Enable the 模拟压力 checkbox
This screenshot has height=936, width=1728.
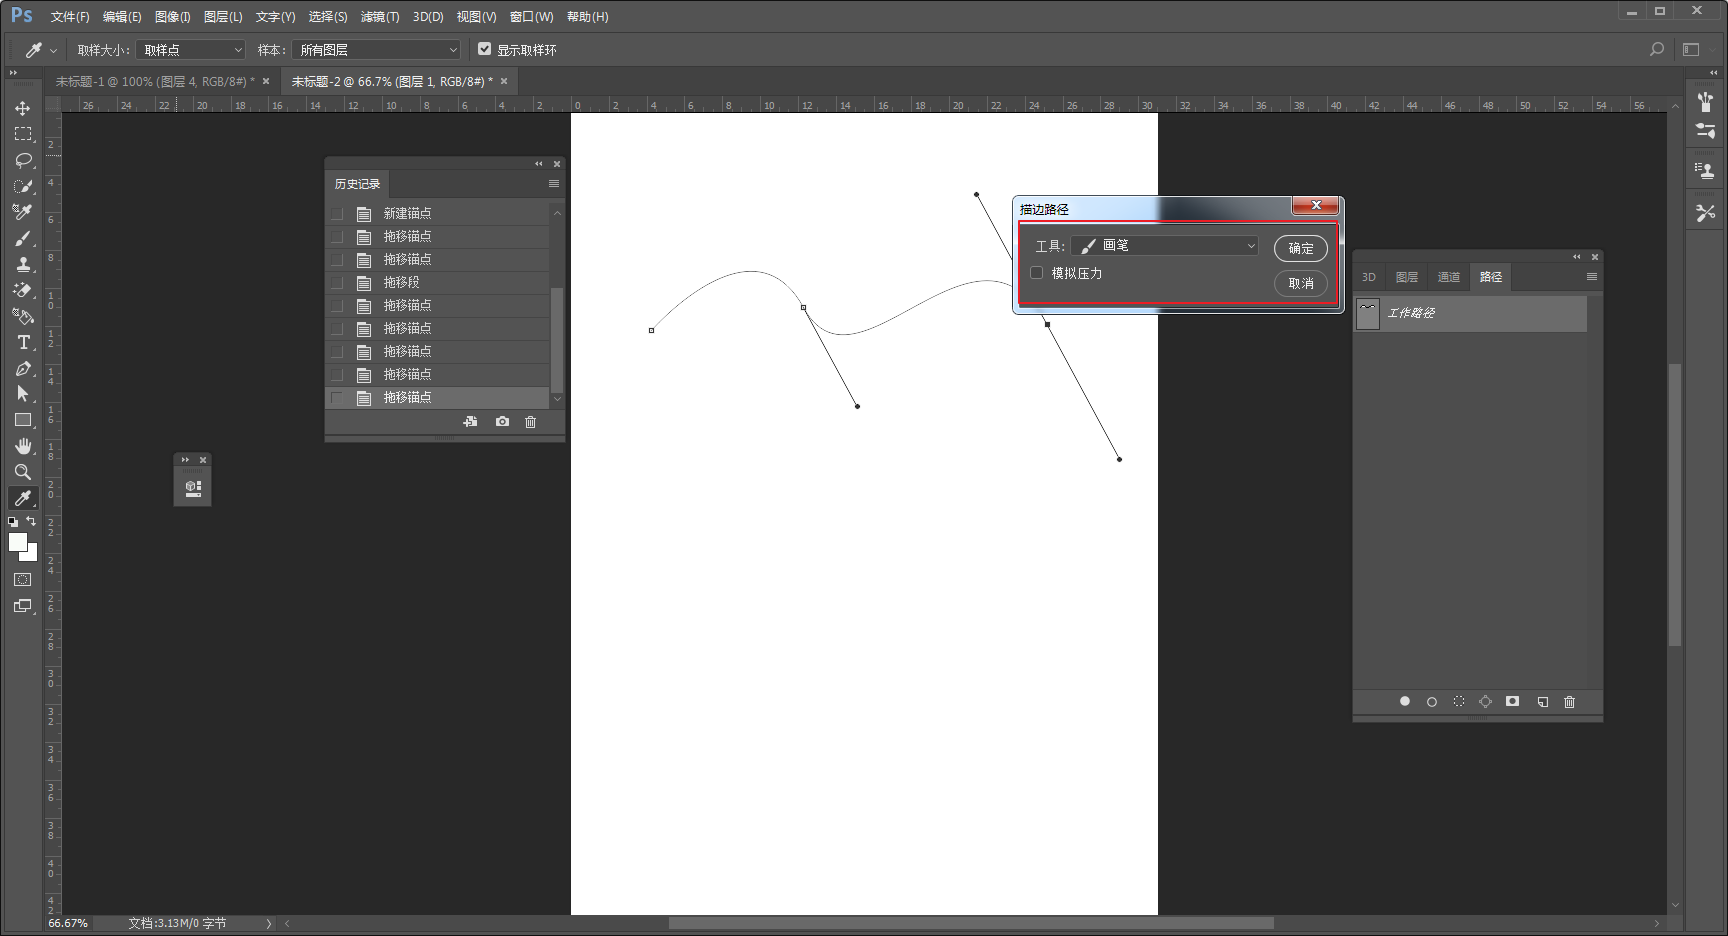pos(1037,273)
